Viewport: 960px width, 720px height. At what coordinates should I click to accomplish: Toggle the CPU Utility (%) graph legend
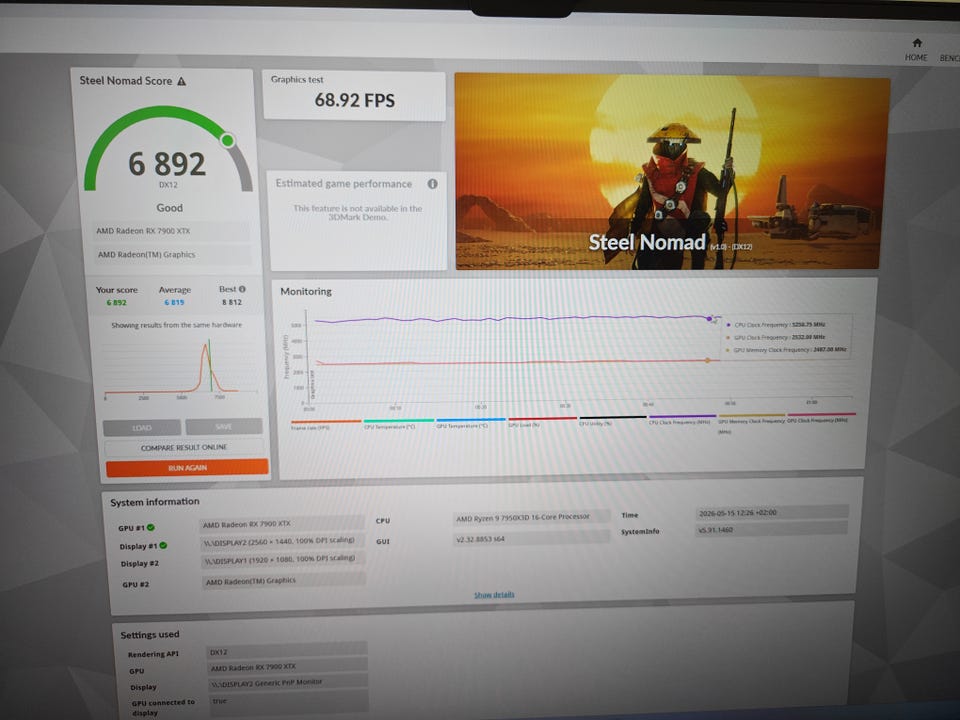(612, 422)
